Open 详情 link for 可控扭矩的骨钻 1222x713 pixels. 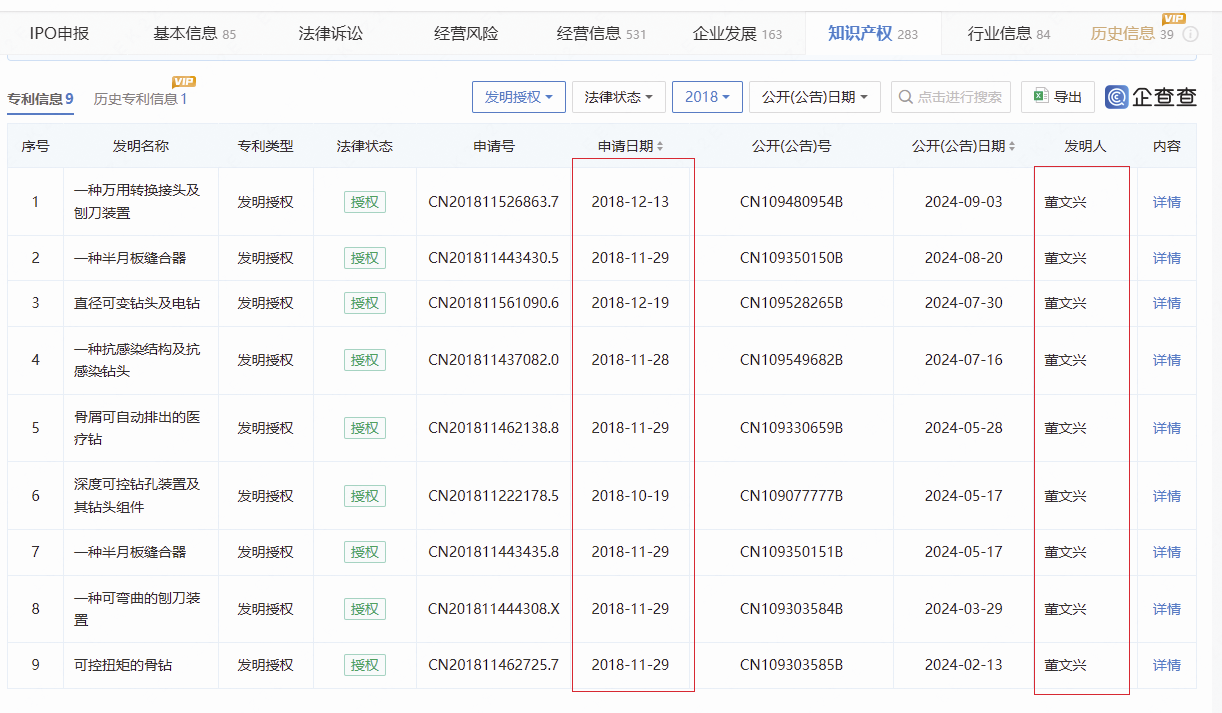1166,665
